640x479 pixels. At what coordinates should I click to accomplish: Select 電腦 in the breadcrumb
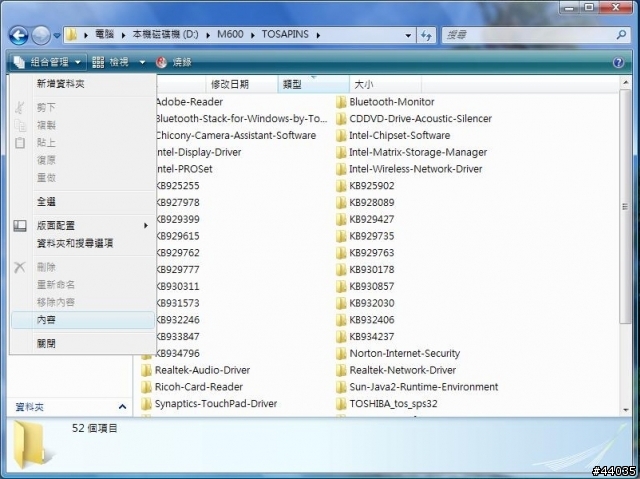coord(104,34)
